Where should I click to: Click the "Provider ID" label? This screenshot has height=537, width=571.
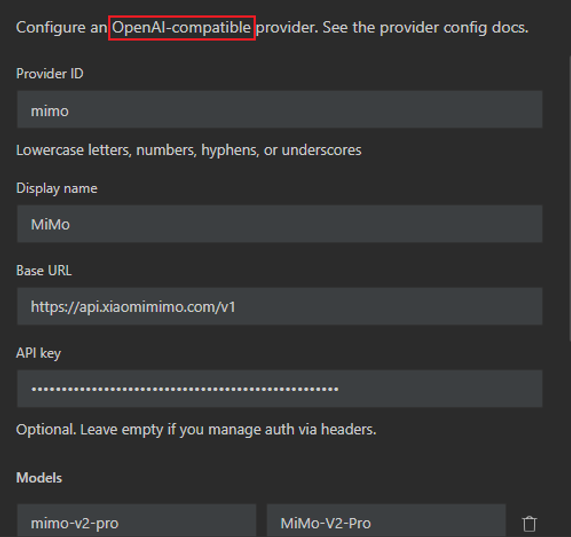[x=50, y=74]
